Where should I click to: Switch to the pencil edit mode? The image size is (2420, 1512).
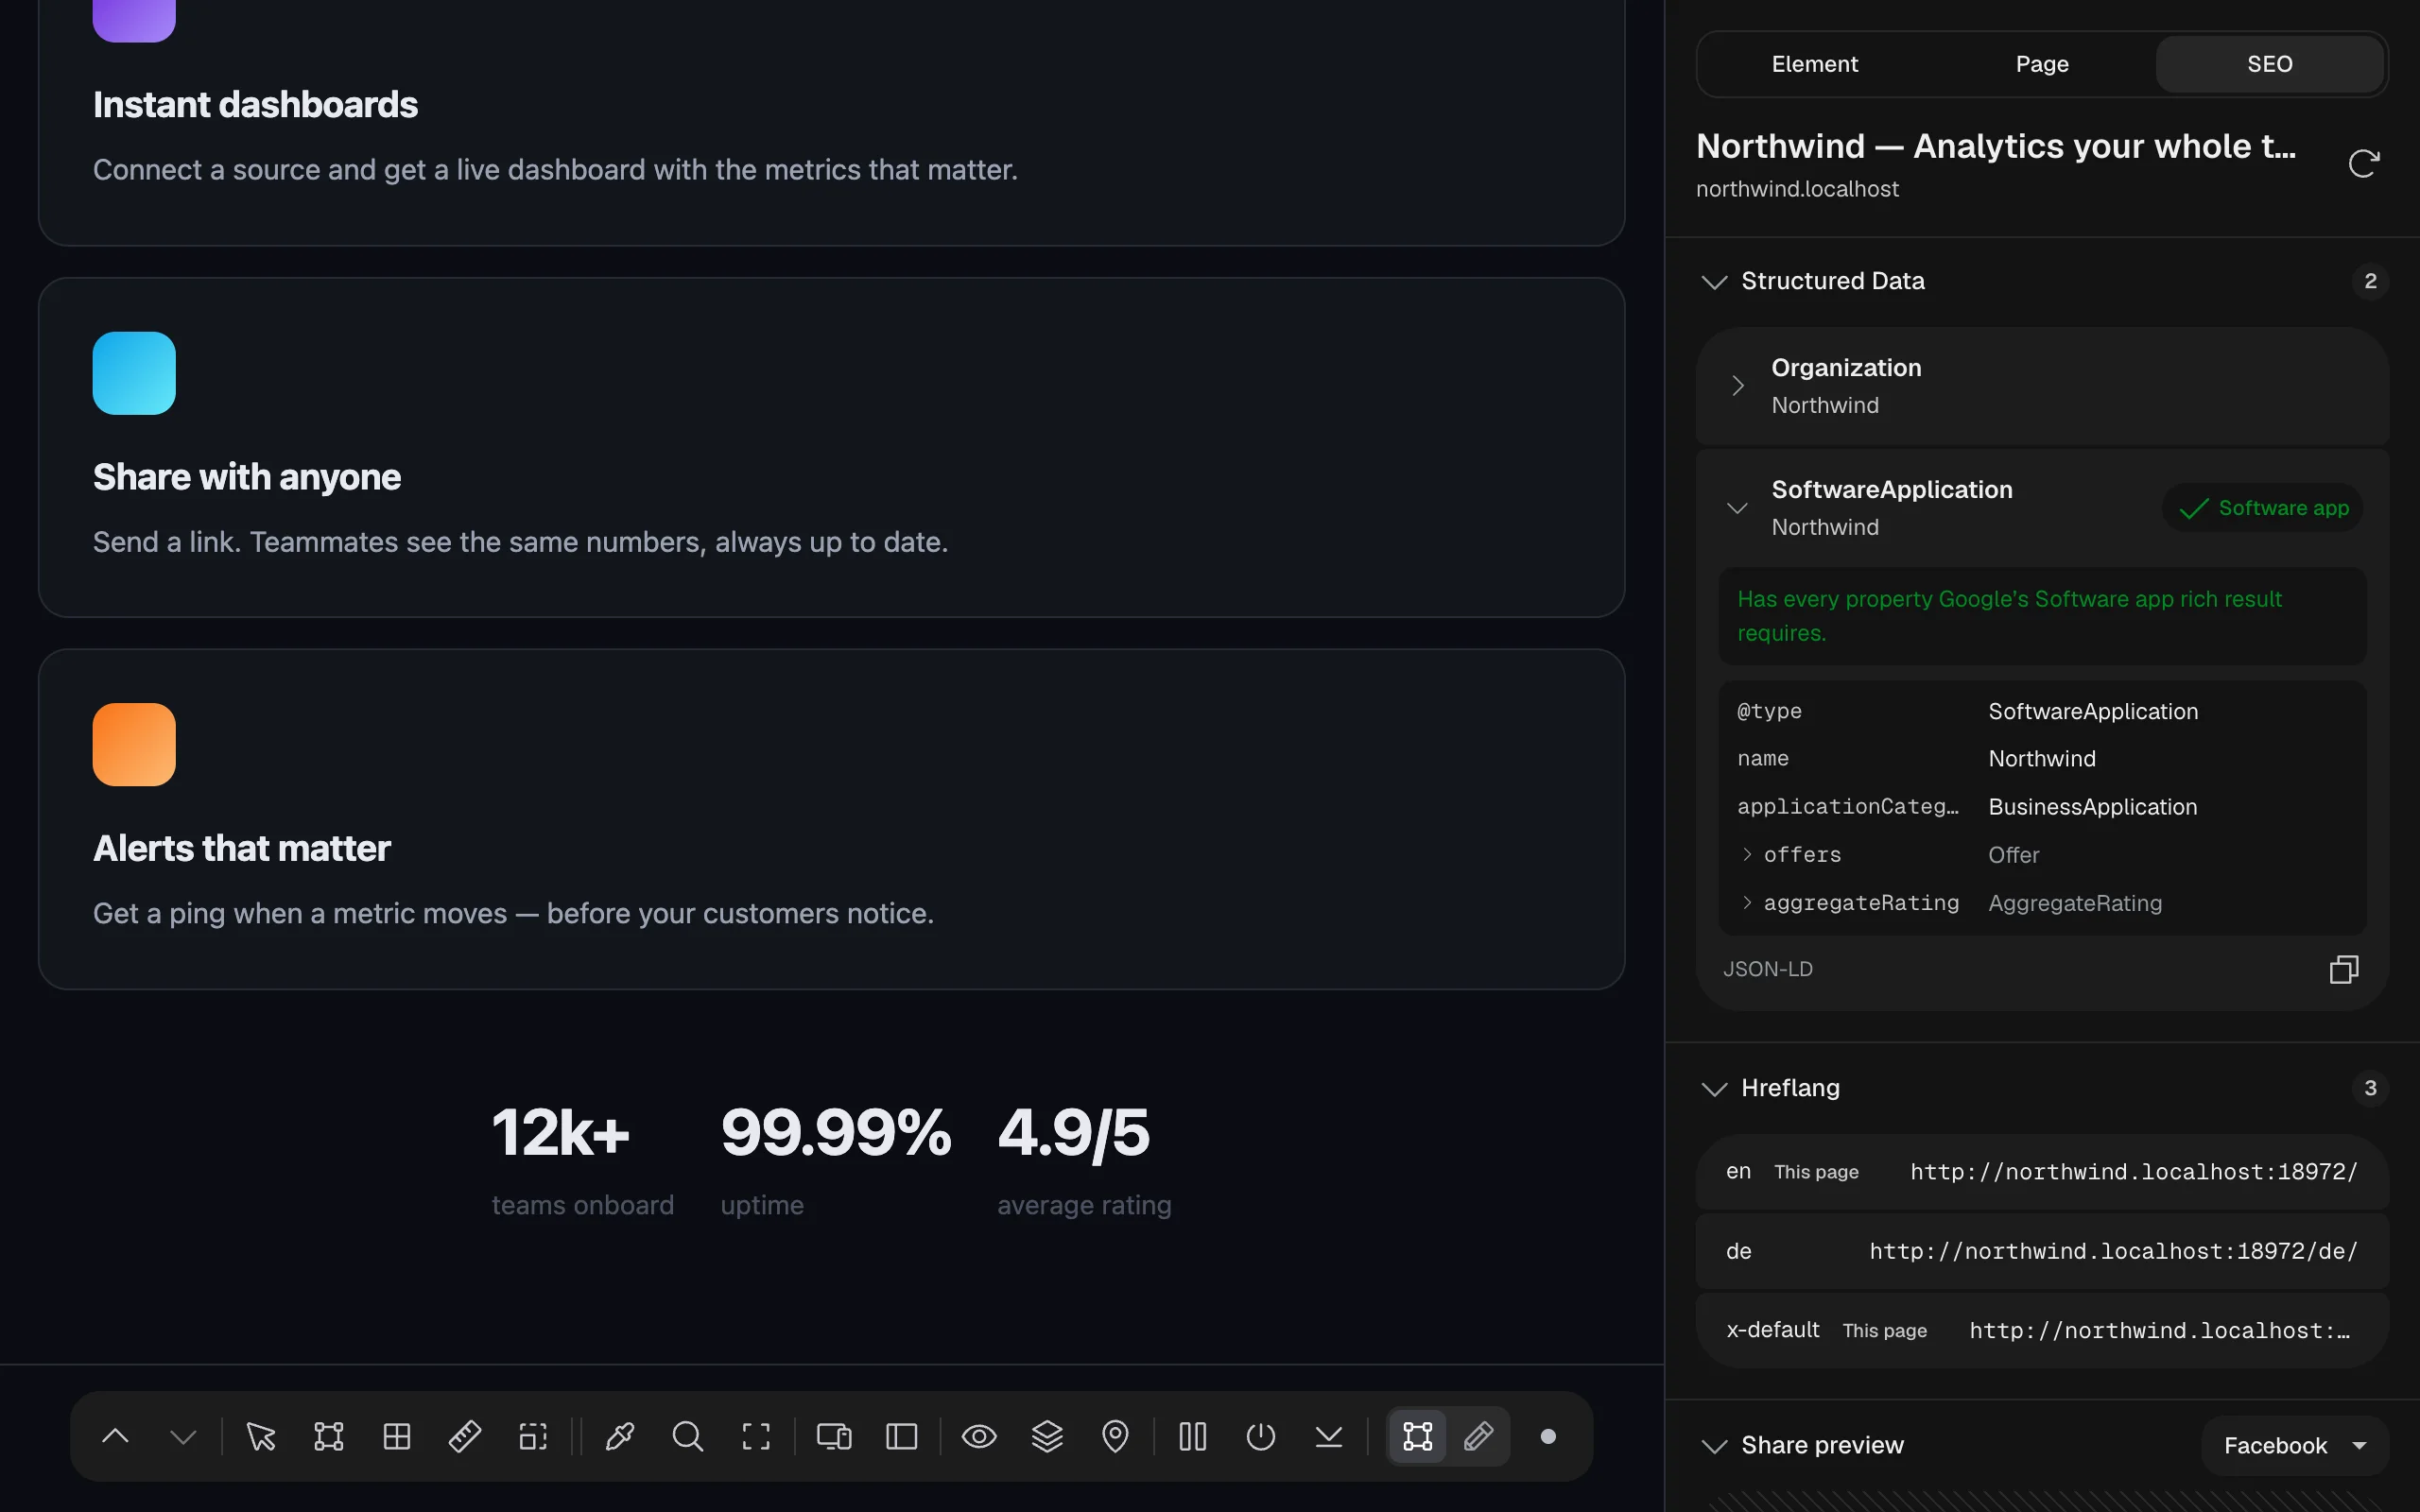pyautogui.click(x=1479, y=1437)
